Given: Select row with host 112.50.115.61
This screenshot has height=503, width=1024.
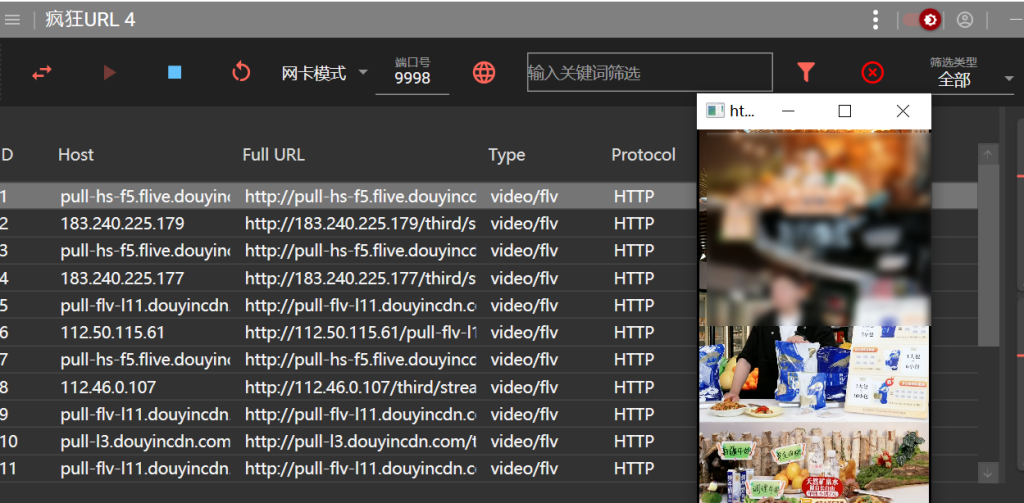Looking at the screenshot, I should pos(112,333).
